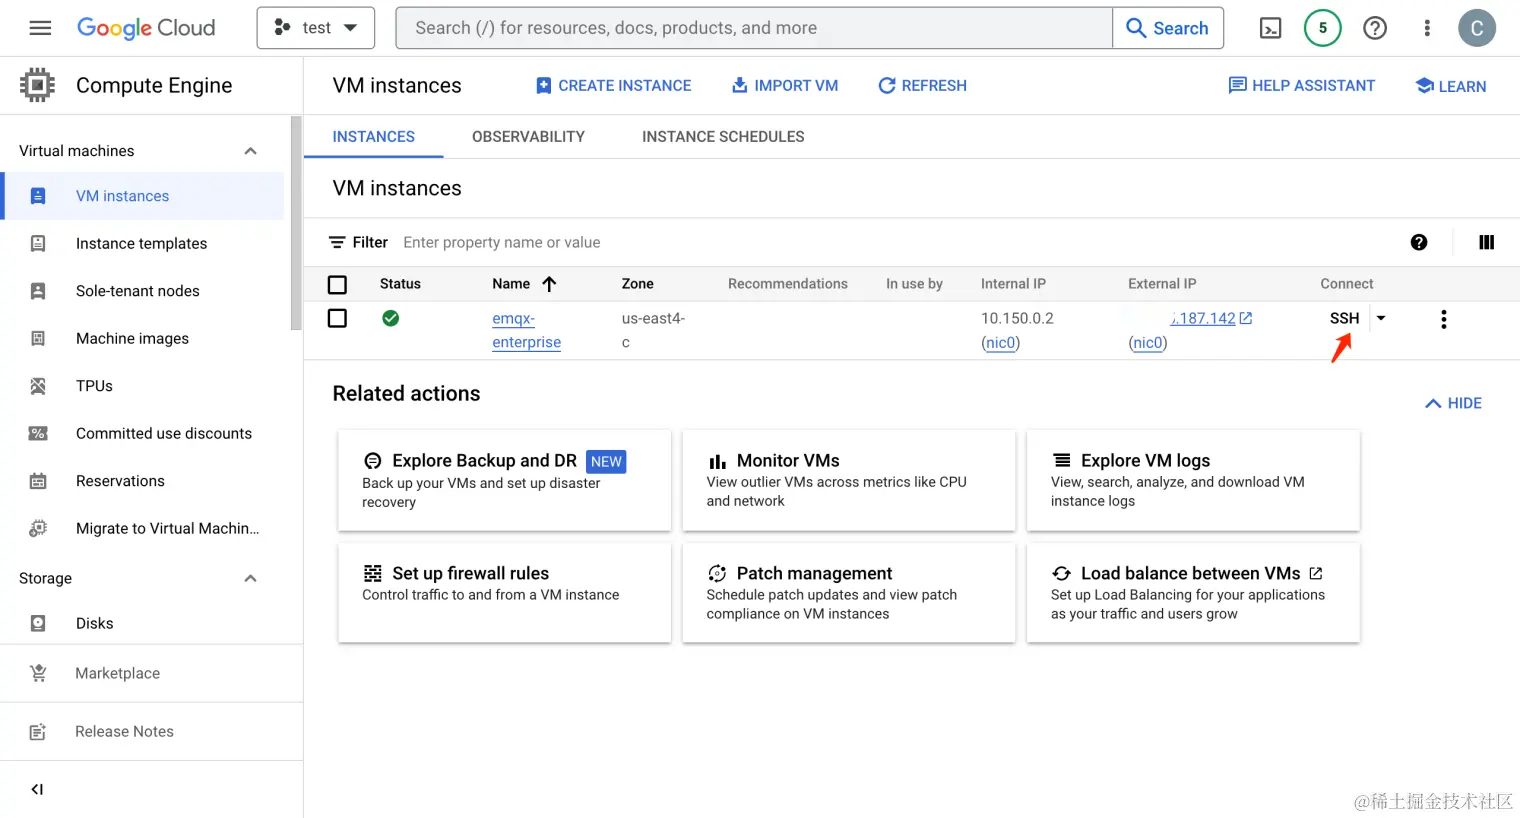Click the blue Search button
1520x818 pixels.
coord(1167,28)
